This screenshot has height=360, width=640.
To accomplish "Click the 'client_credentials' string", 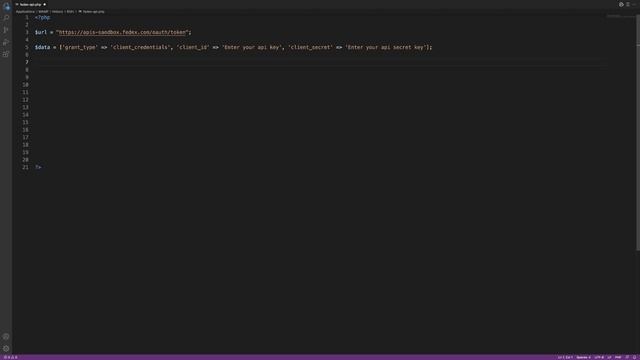I will click(x=140, y=47).
